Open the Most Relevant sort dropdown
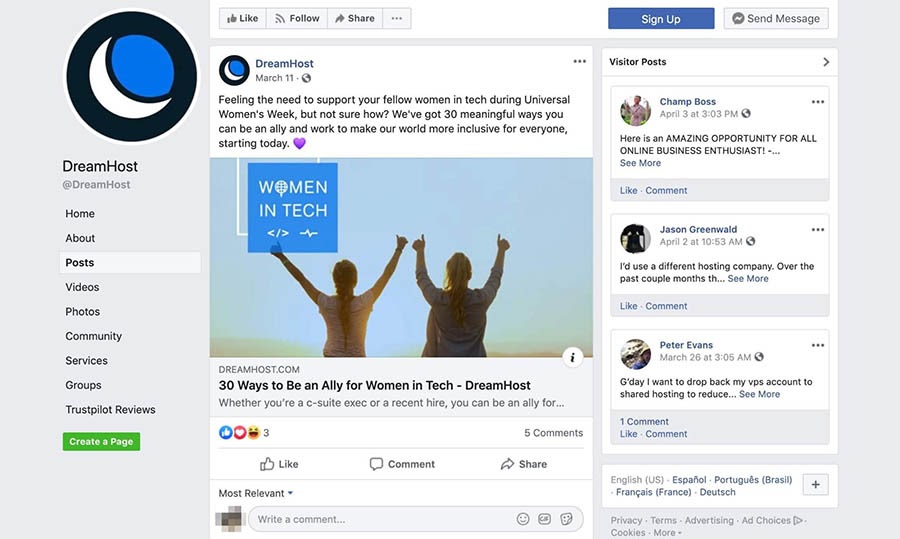This screenshot has height=539, width=900. pos(256,493)
